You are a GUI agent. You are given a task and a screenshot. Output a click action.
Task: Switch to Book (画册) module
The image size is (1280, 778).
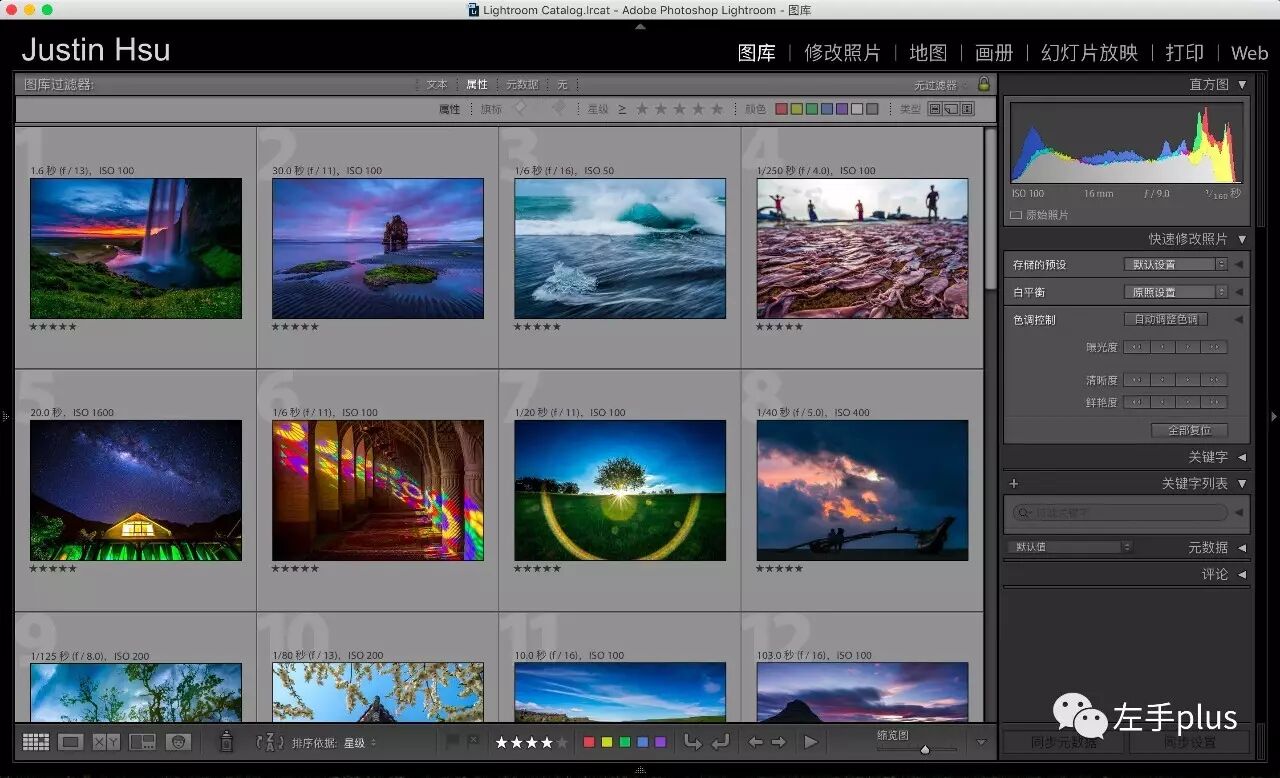[x=994, y=53]
